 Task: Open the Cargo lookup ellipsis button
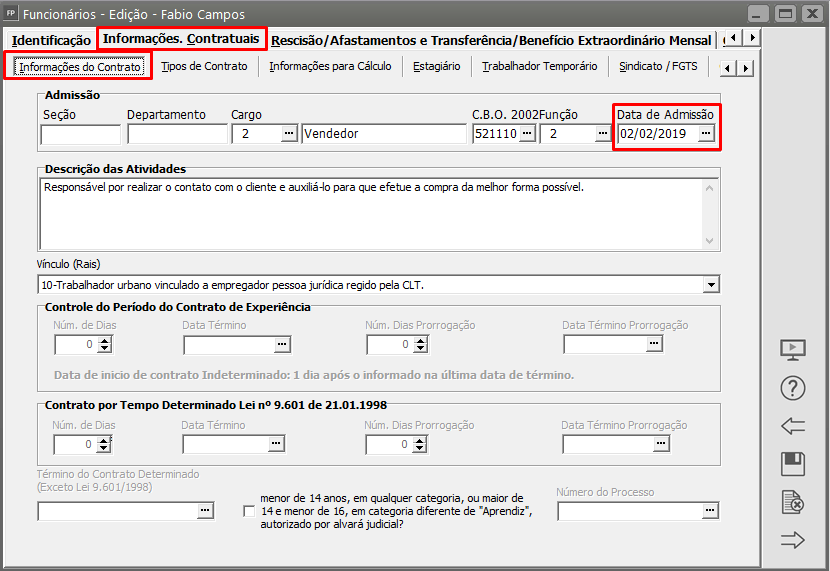pos(288,133)
